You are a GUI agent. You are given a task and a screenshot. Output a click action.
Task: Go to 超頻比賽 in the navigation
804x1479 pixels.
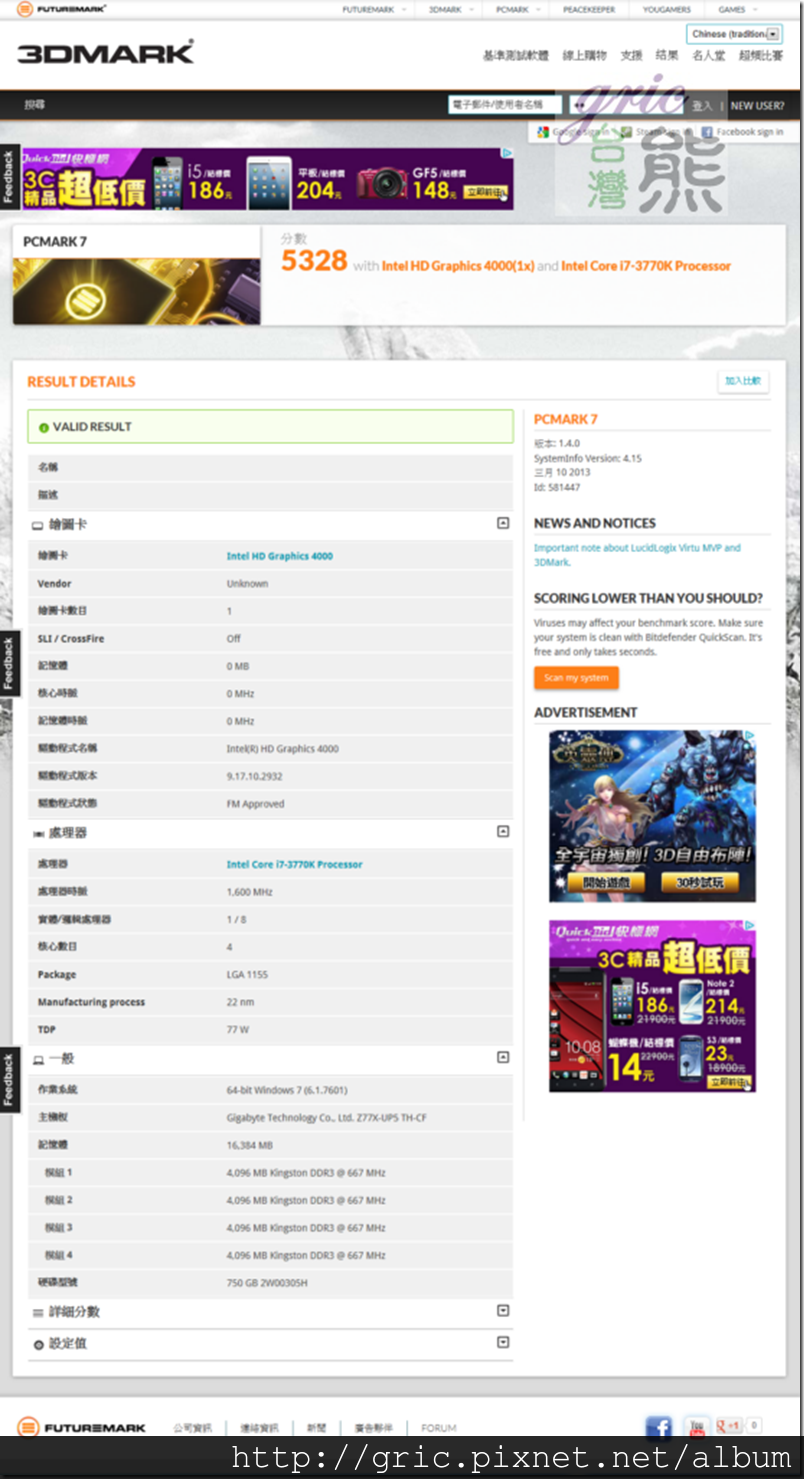click(x=761, y=56)
